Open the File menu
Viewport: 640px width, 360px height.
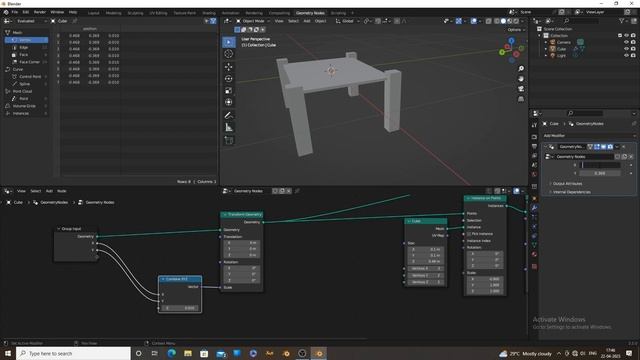tap(15, 12)
